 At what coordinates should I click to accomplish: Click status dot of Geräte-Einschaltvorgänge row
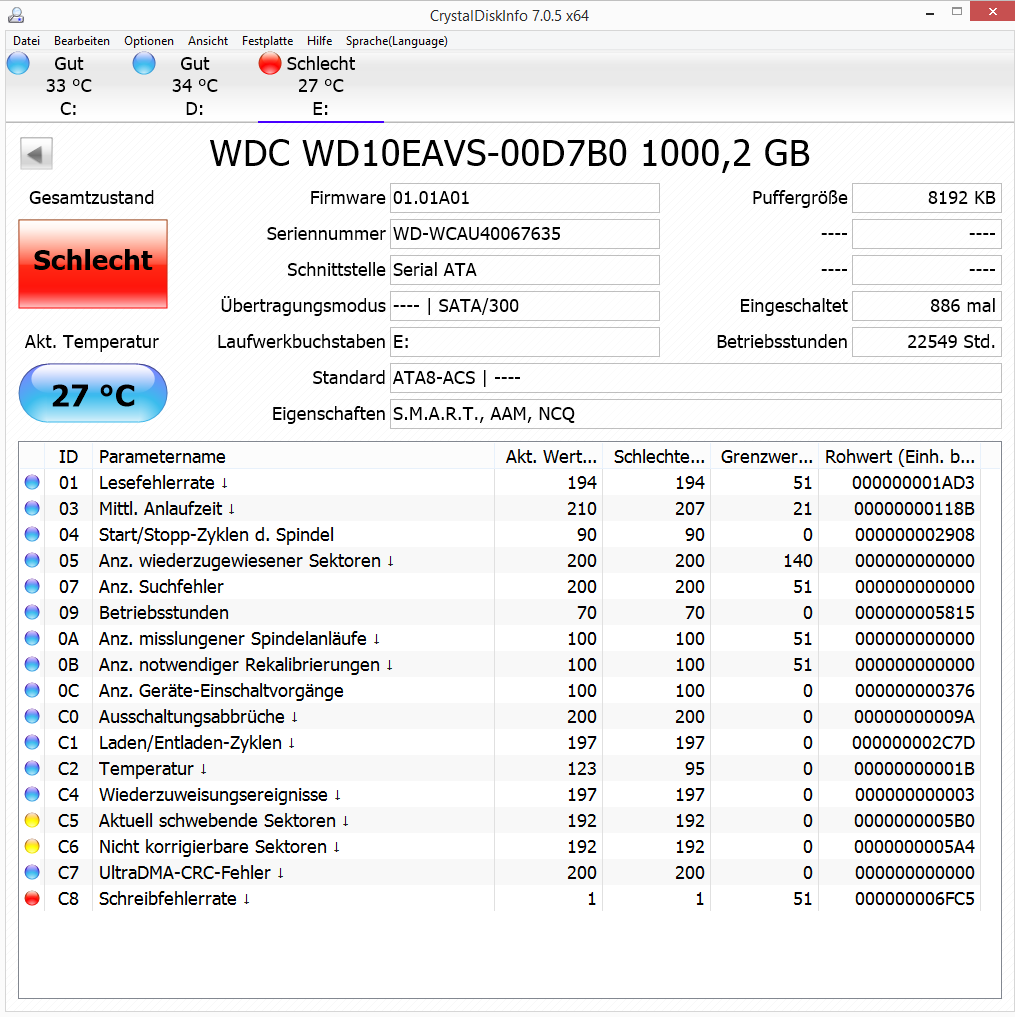[x=32, y=691]
